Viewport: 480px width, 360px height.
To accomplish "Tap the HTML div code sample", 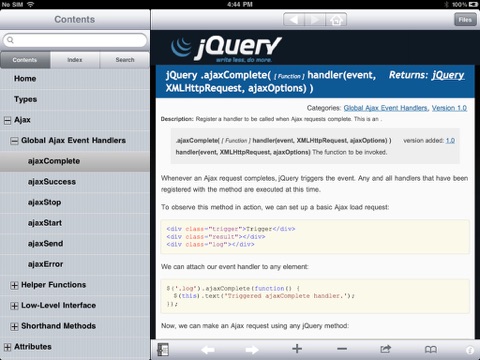I will [x=315, y=237].
